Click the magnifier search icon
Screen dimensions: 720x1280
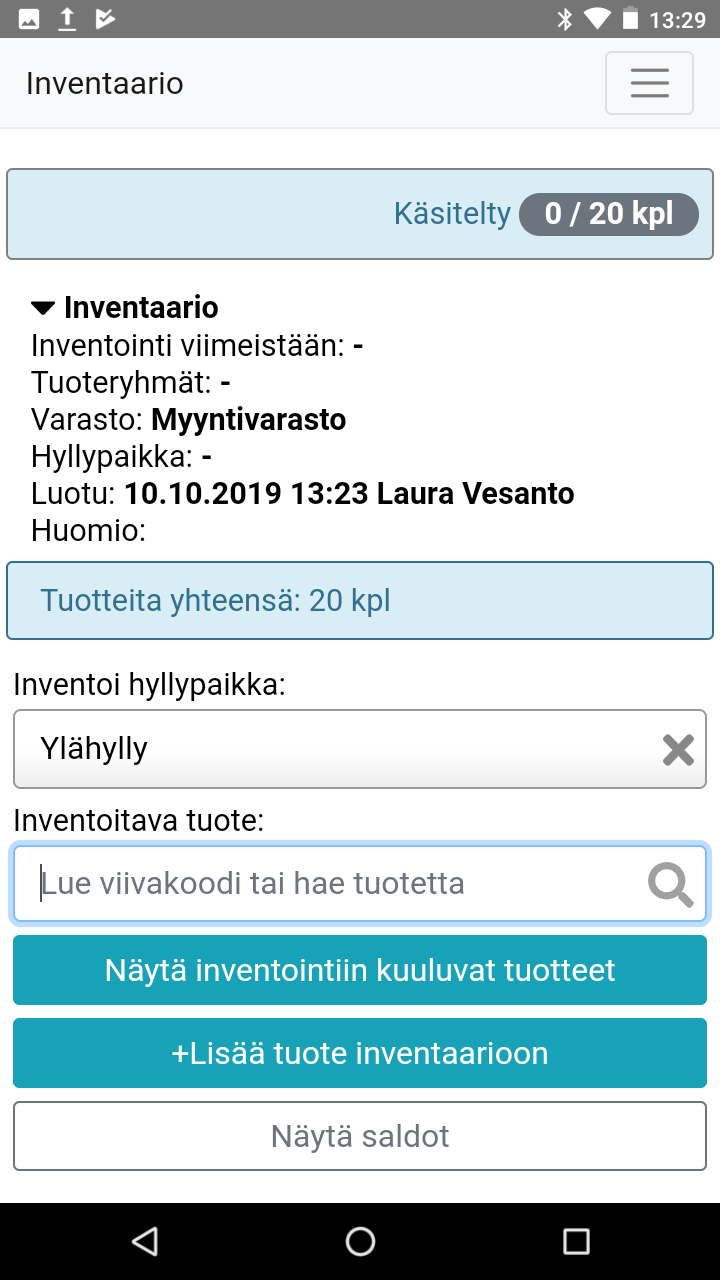pos(670,884)
